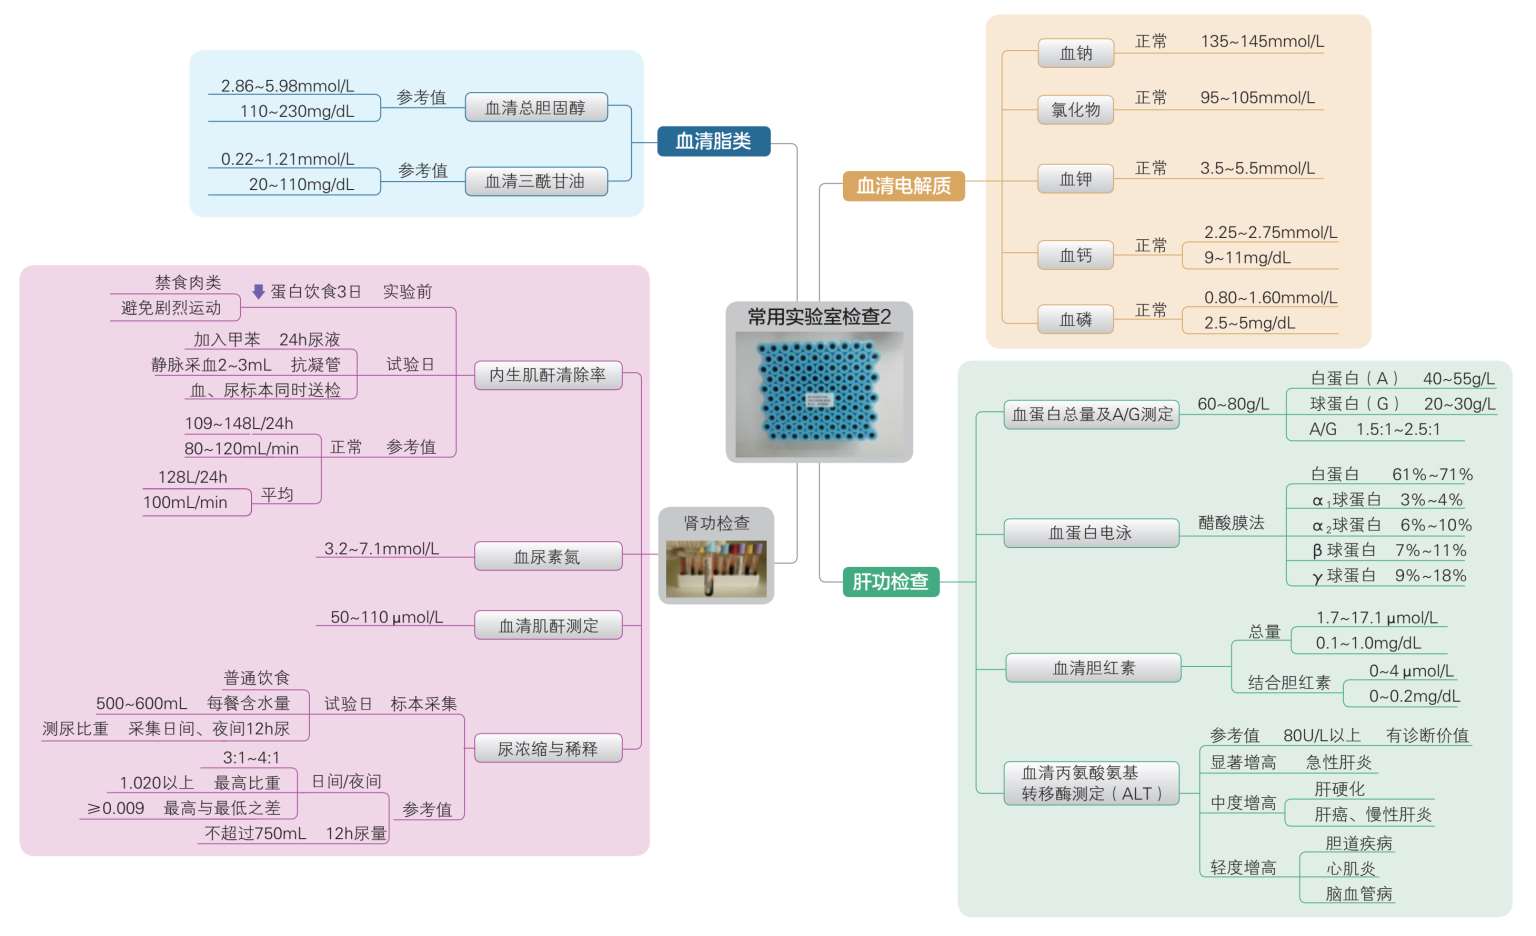This screenshot has width=1536, height=936.
Task: Select the central node 常用实验室检查2
Action: (x=819, y=382)
